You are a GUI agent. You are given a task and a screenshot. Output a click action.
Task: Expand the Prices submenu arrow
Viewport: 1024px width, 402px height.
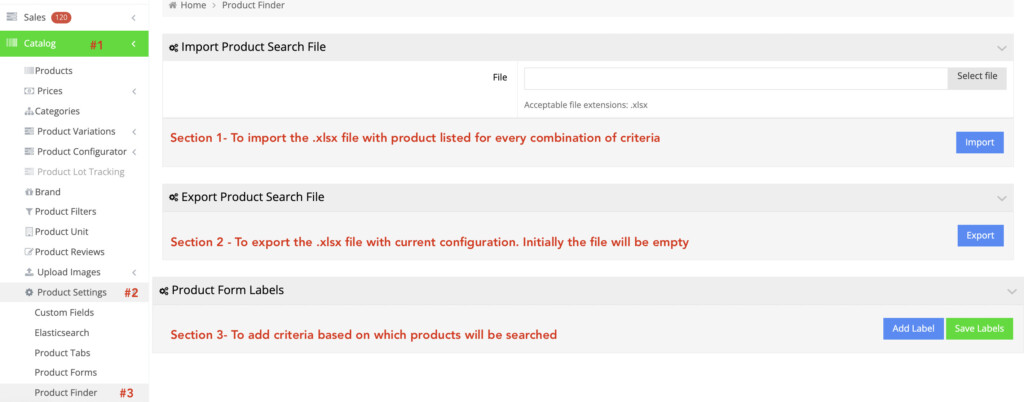pyautogui.click(x=134, y=92)
